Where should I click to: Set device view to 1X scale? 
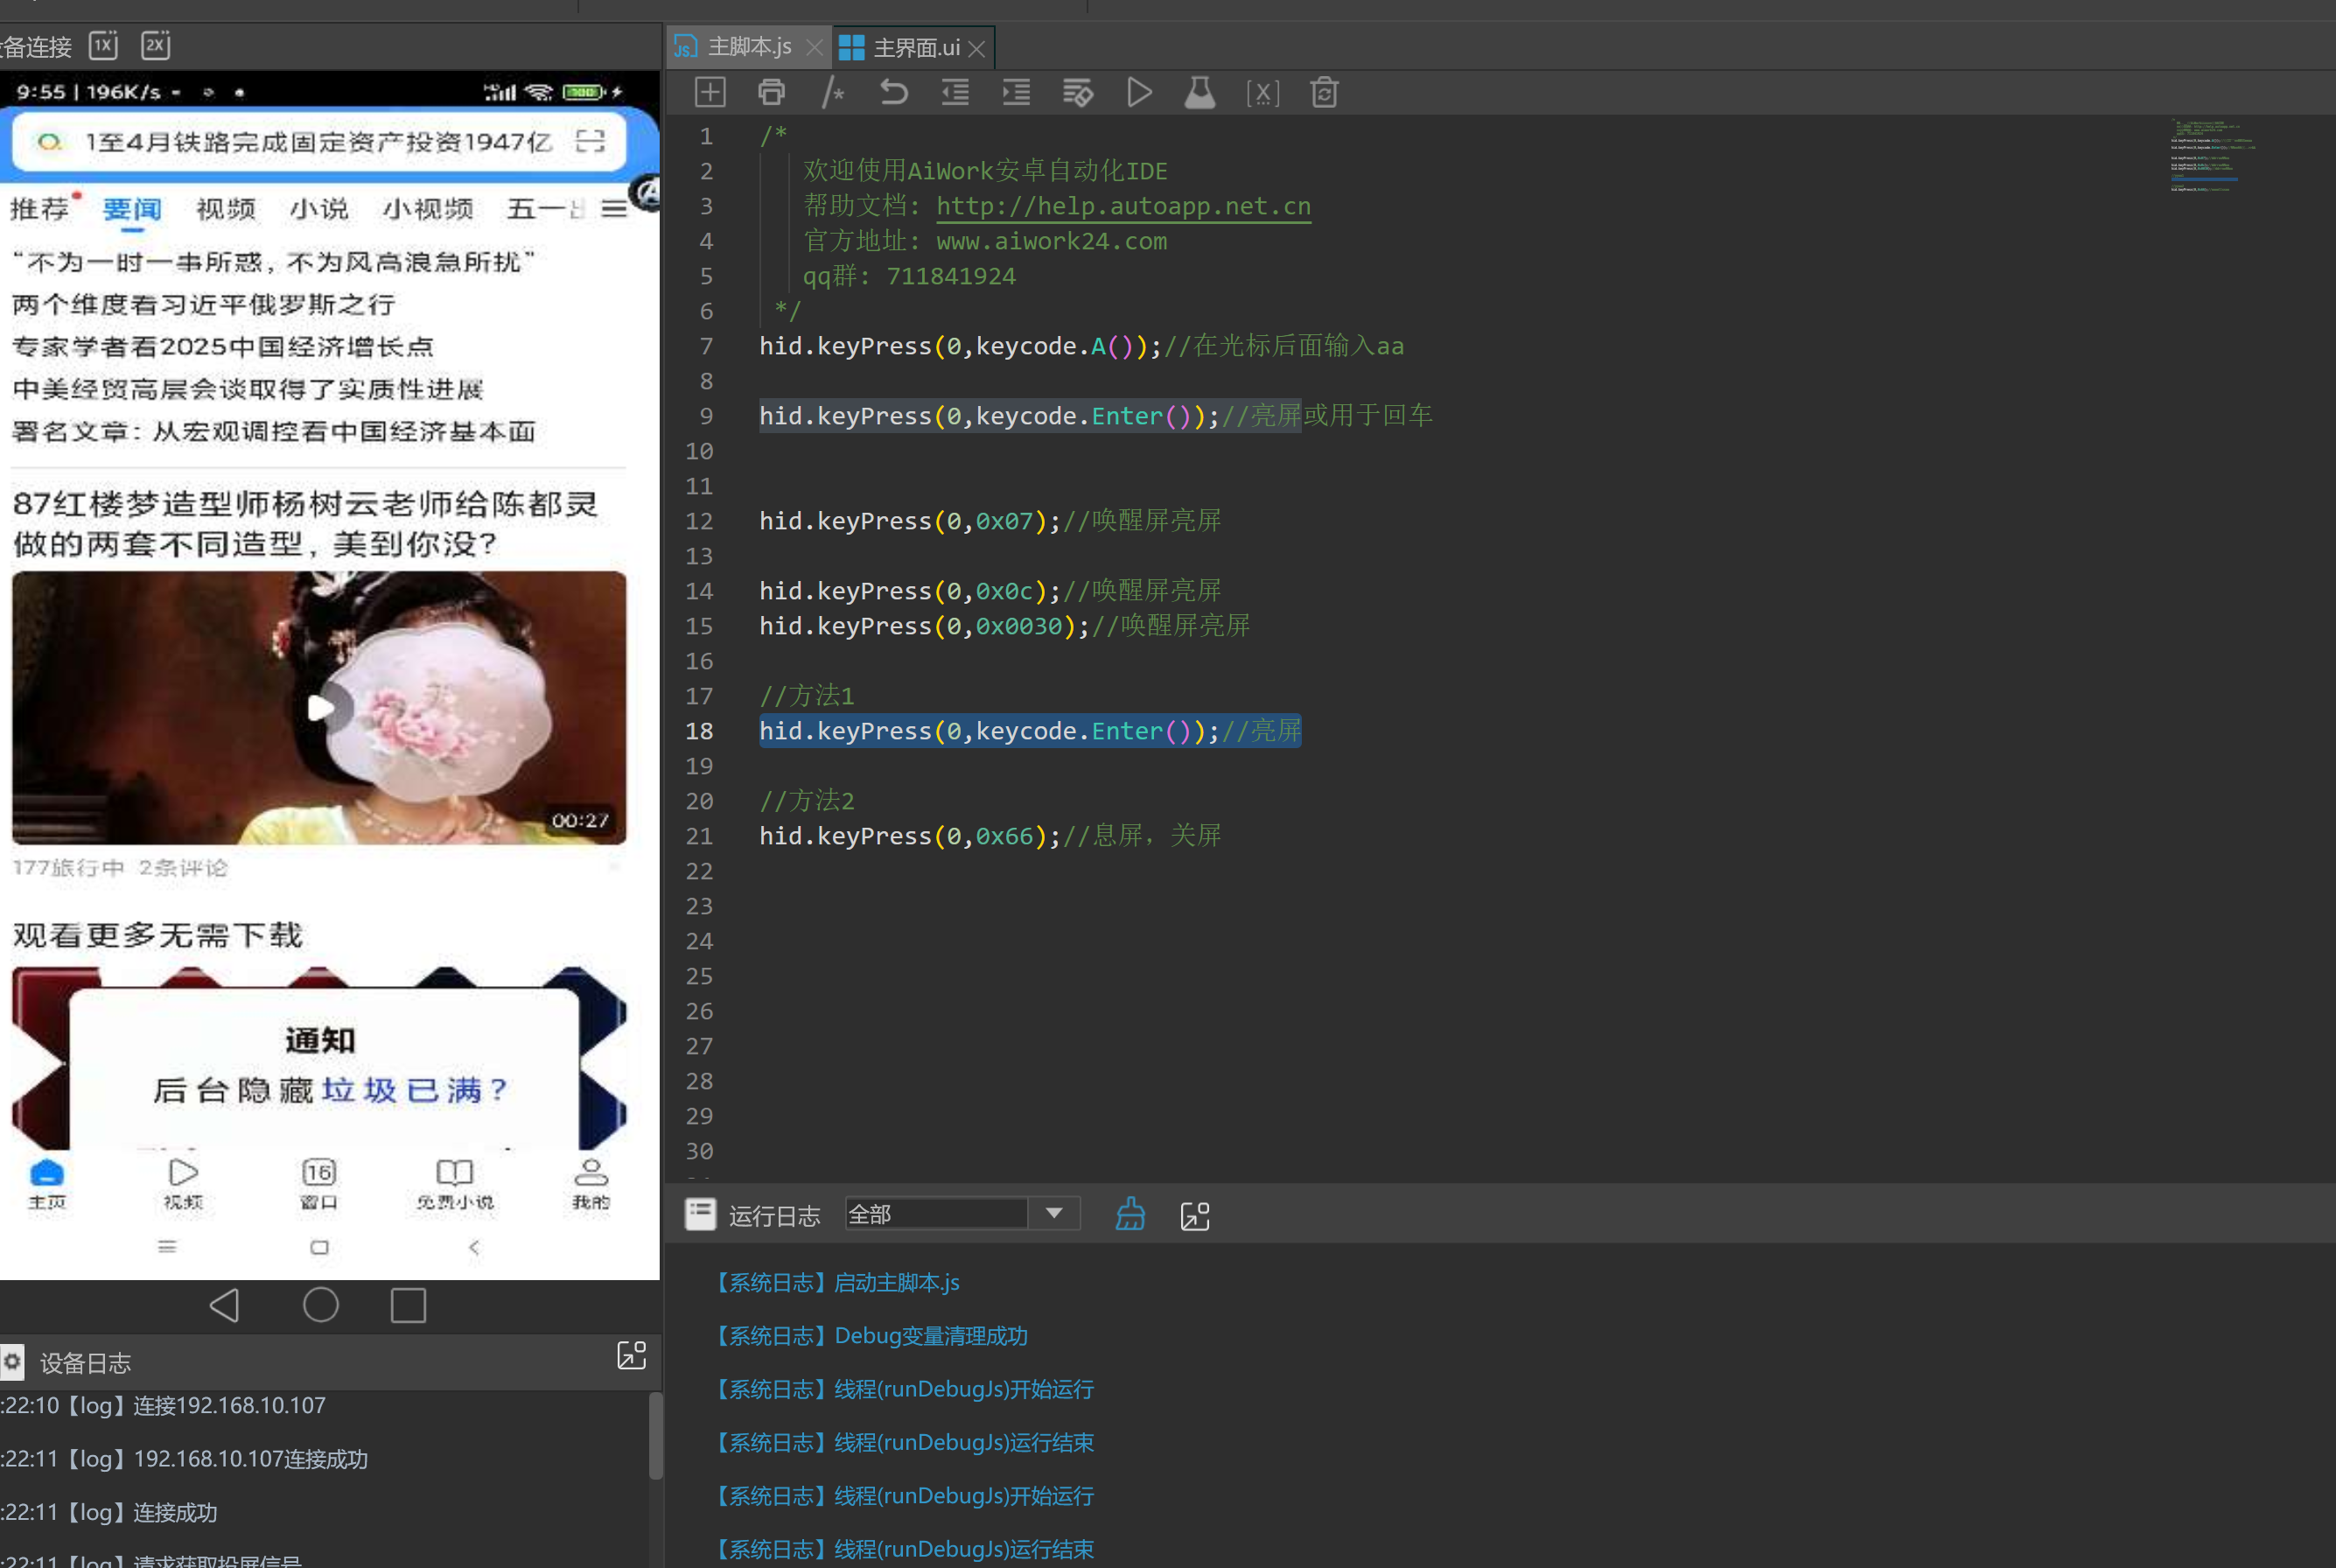click(x=103, y=45)
